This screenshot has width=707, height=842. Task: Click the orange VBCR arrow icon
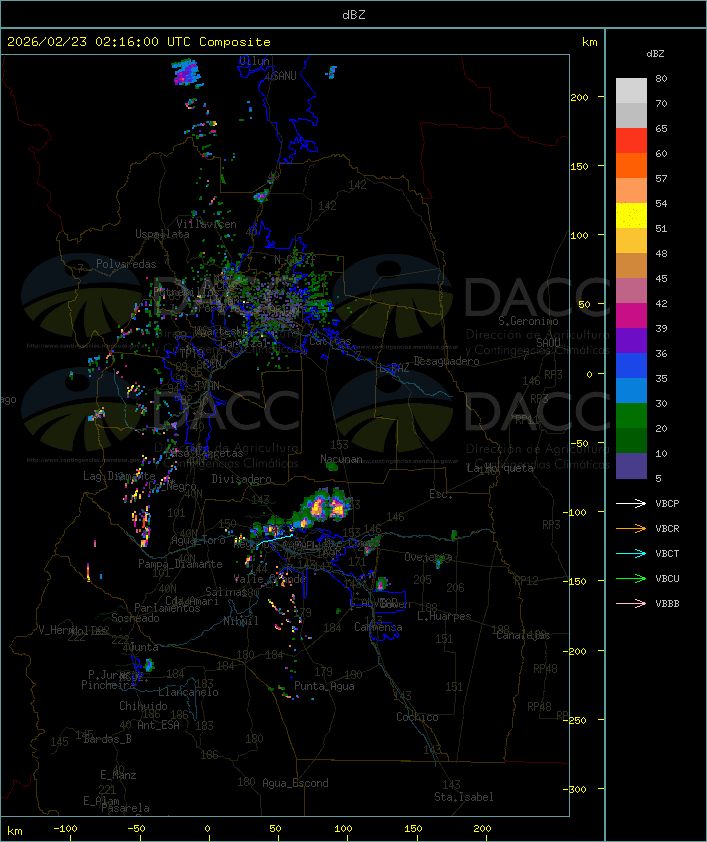click(x=631, y=528)
